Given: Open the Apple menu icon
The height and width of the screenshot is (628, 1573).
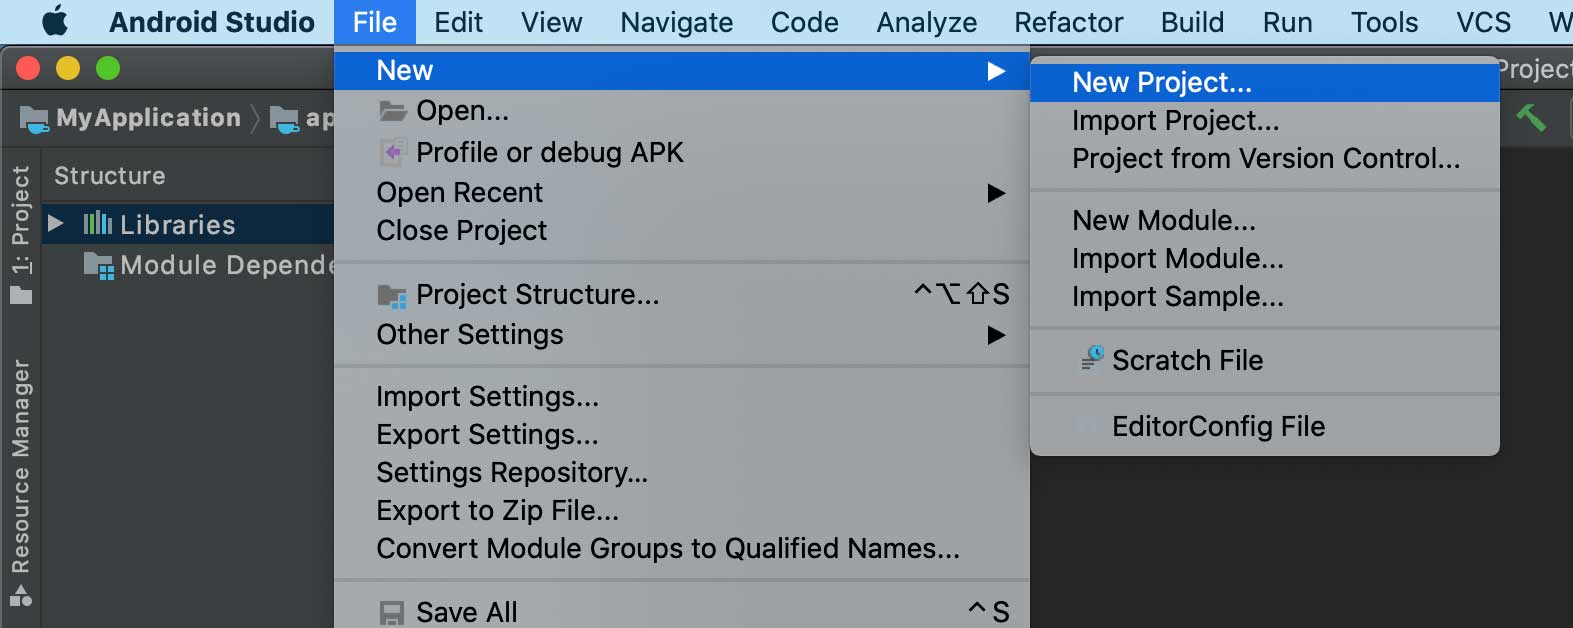Looking at the screenshot, I should point(55,22).
